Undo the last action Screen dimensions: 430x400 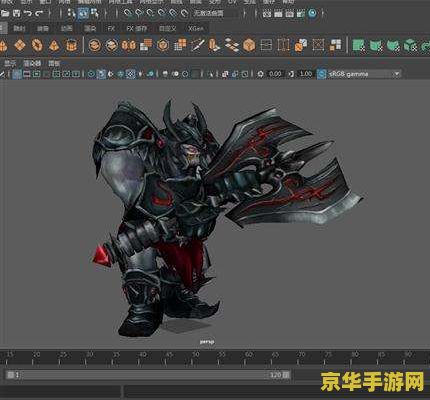[28, 14]
